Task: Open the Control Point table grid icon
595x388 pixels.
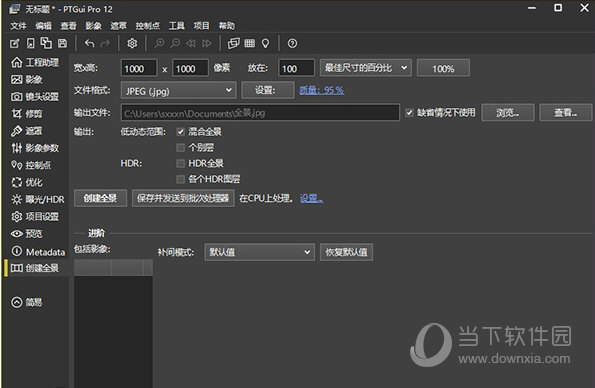Action: tap(249, 43)
